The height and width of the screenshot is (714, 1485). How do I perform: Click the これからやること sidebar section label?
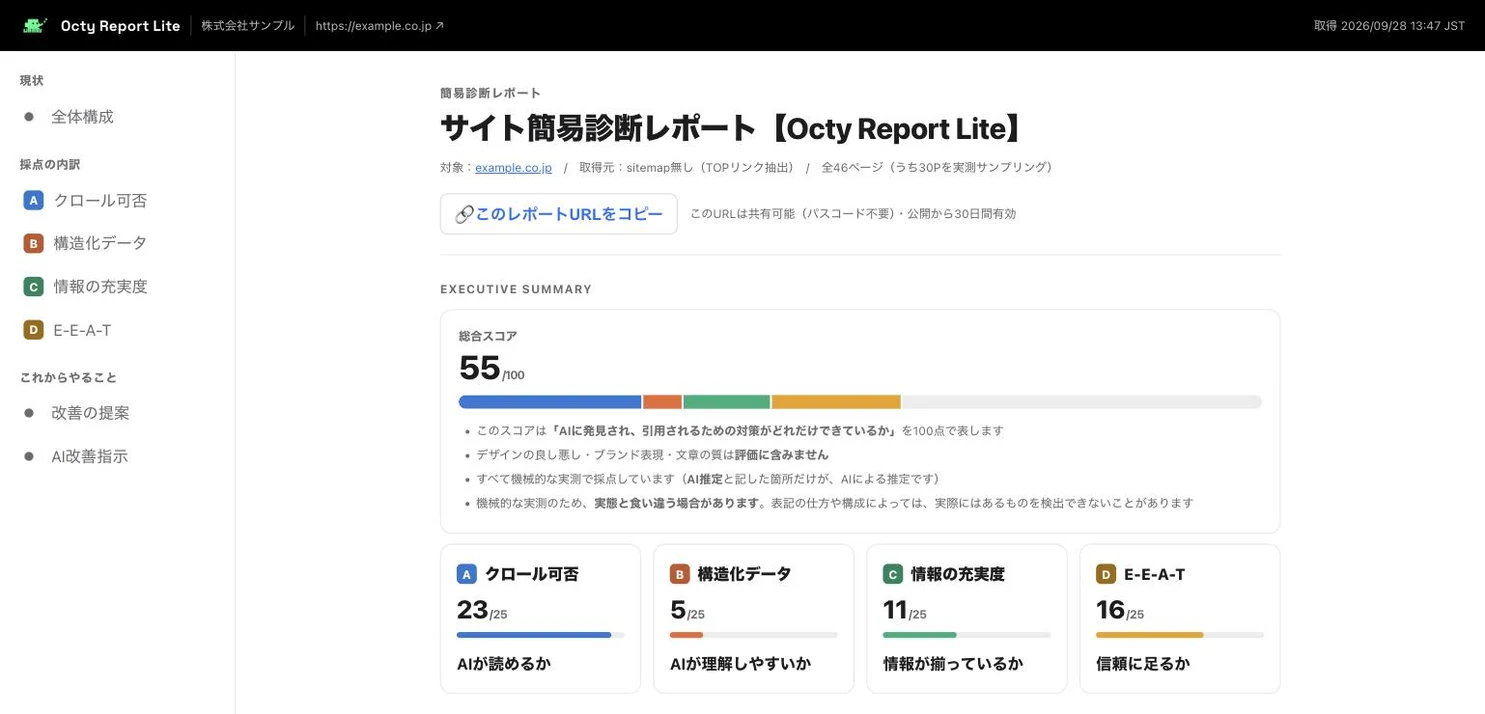click(68, 378)
